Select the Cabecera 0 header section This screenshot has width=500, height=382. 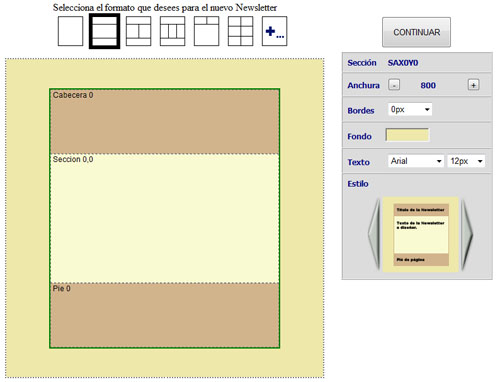coord(165,121)
